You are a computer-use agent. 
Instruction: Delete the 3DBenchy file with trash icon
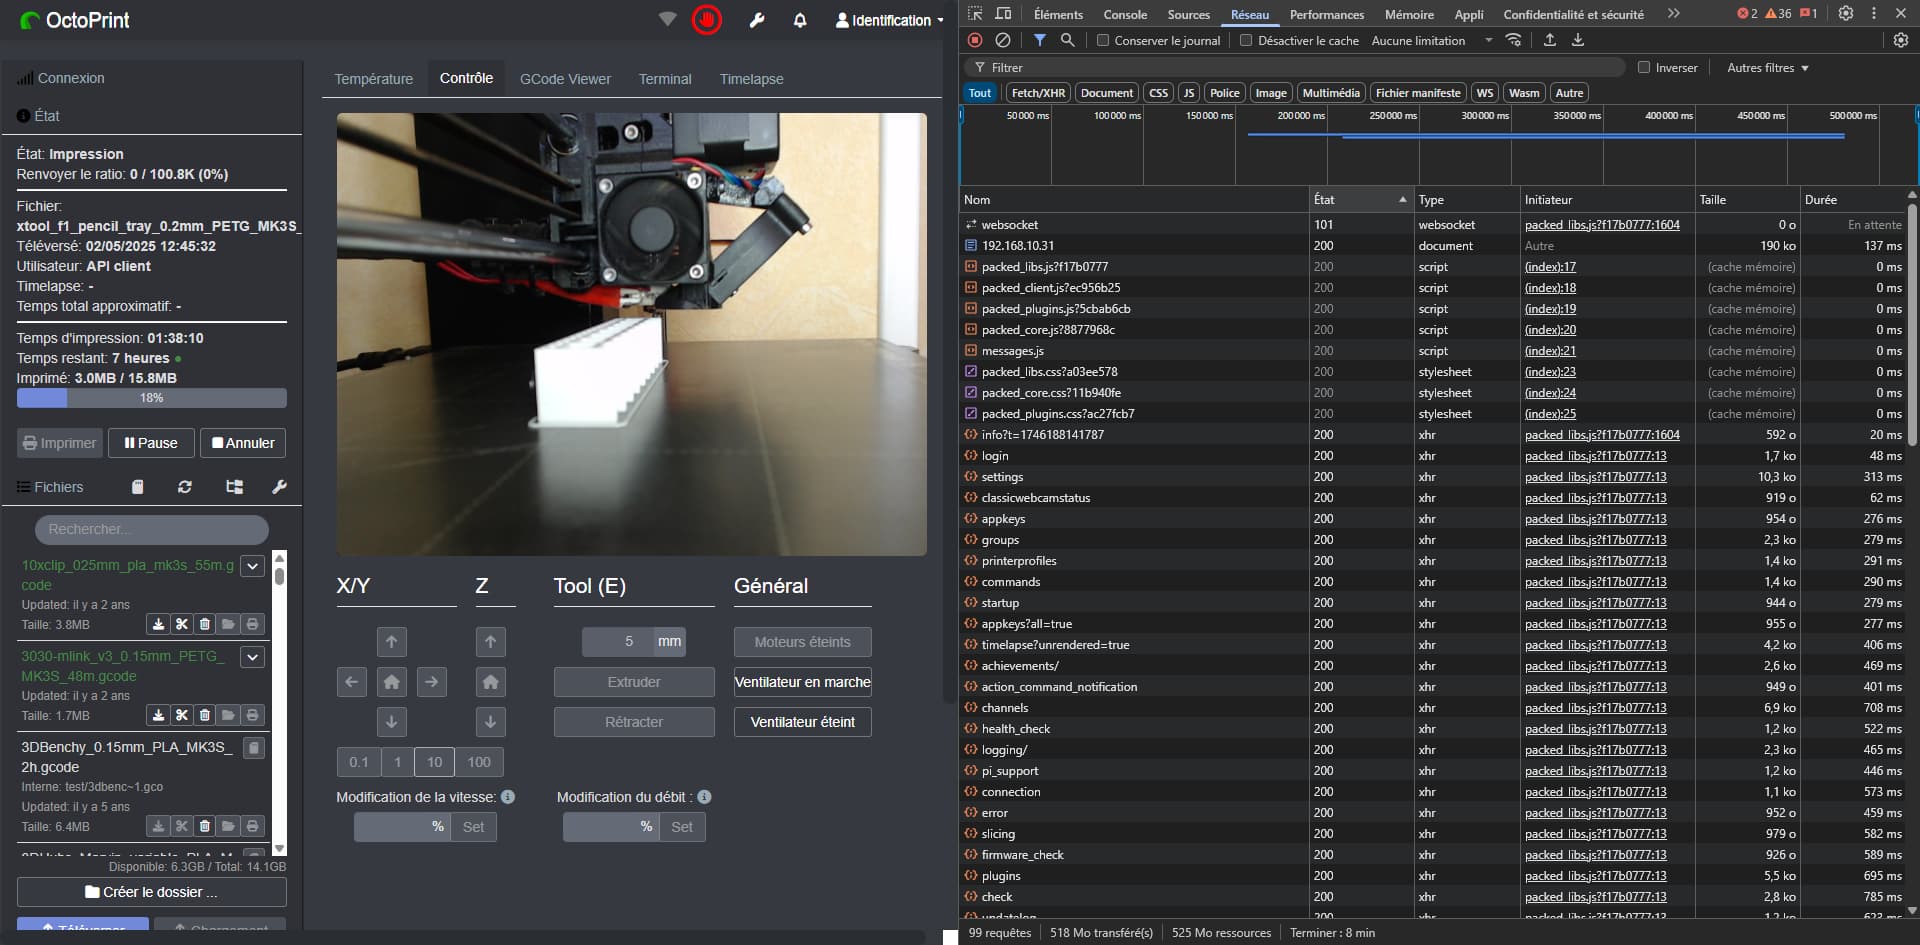tap(205, 826)
